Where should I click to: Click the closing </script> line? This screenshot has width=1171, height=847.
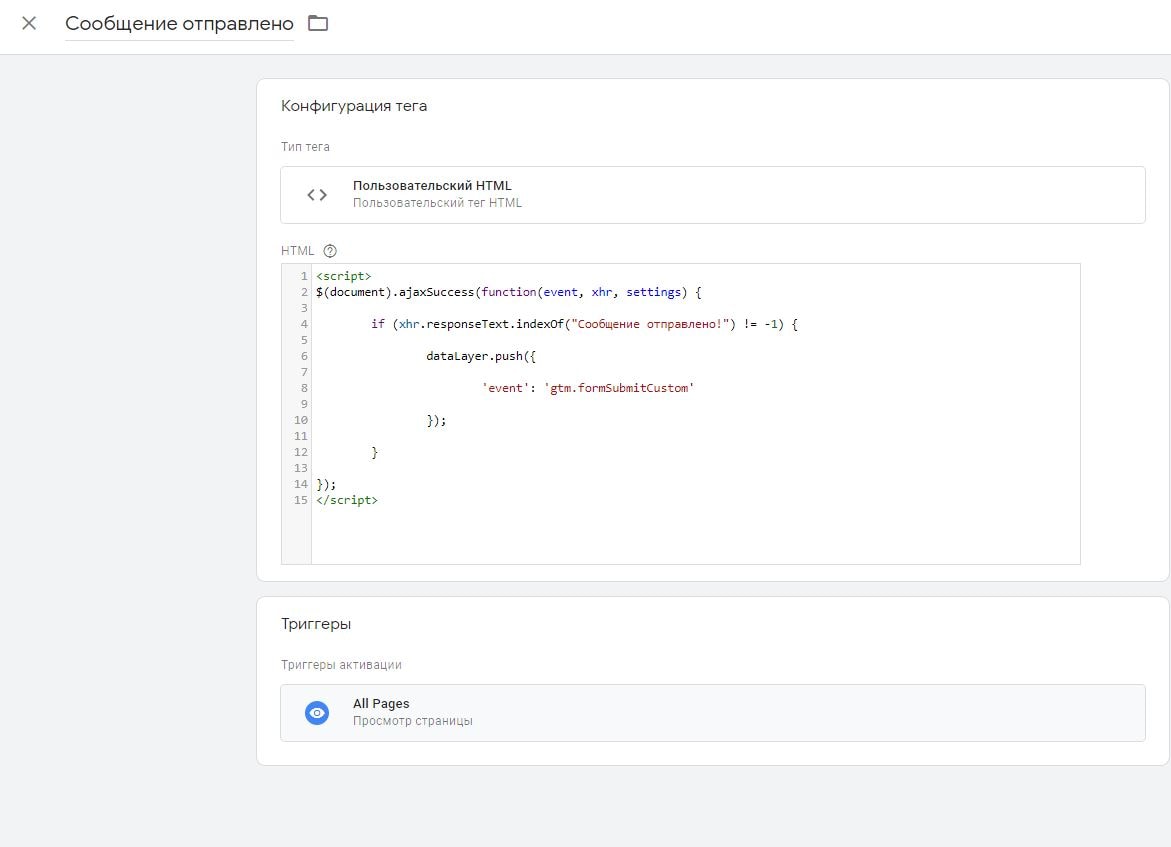point(347,500)
